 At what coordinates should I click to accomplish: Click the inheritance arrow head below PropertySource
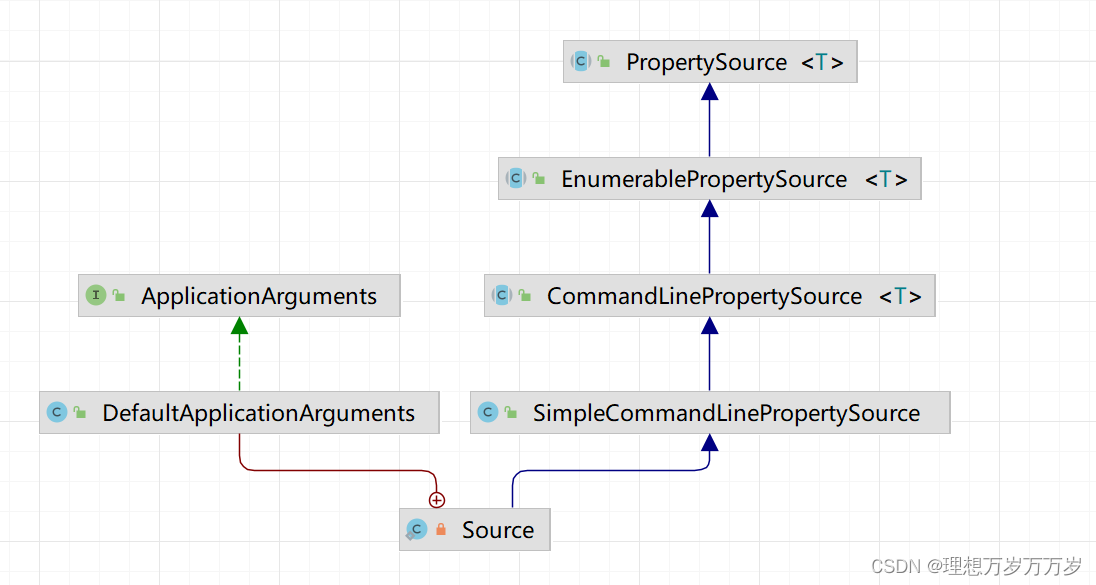[x=710, y=91]
